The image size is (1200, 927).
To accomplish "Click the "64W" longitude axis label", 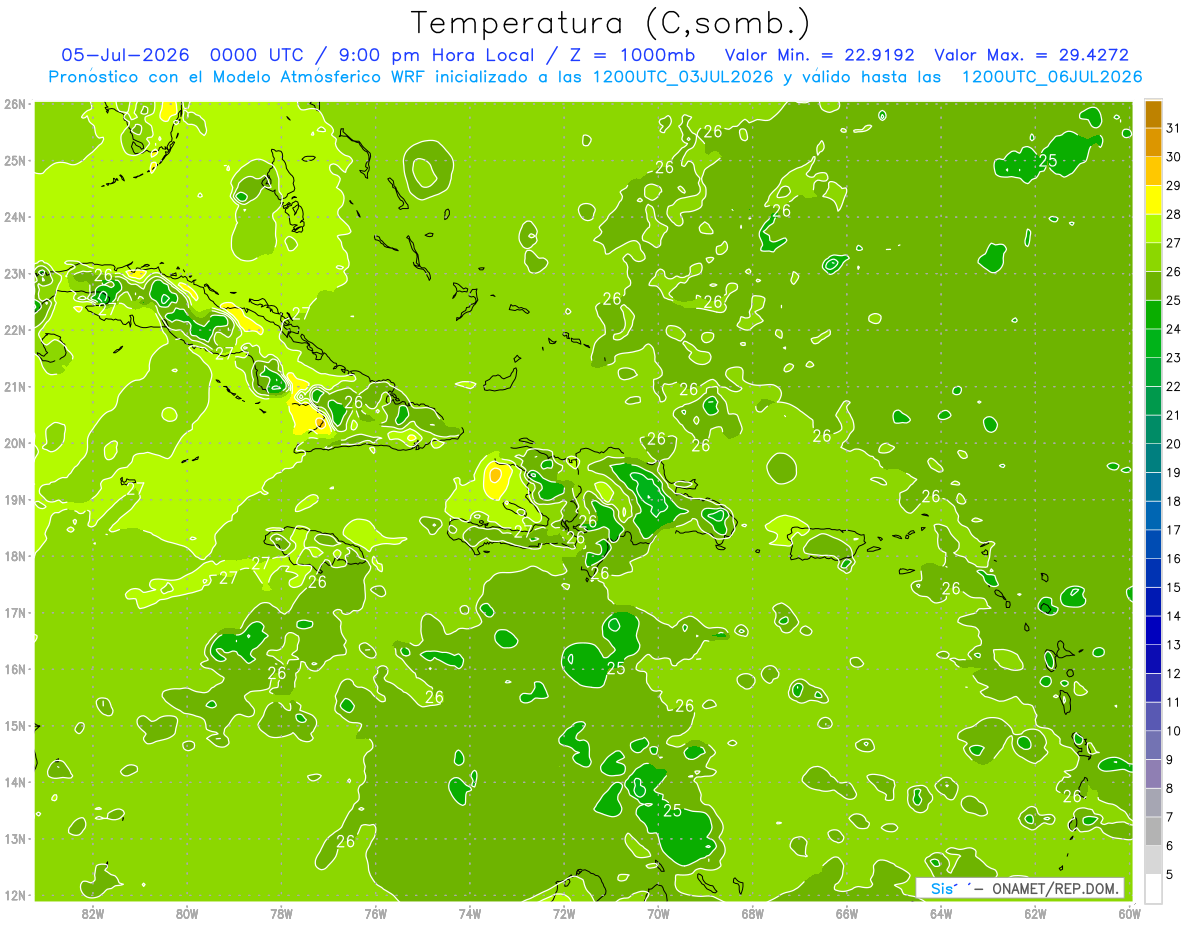I will [x=940, y=914].
